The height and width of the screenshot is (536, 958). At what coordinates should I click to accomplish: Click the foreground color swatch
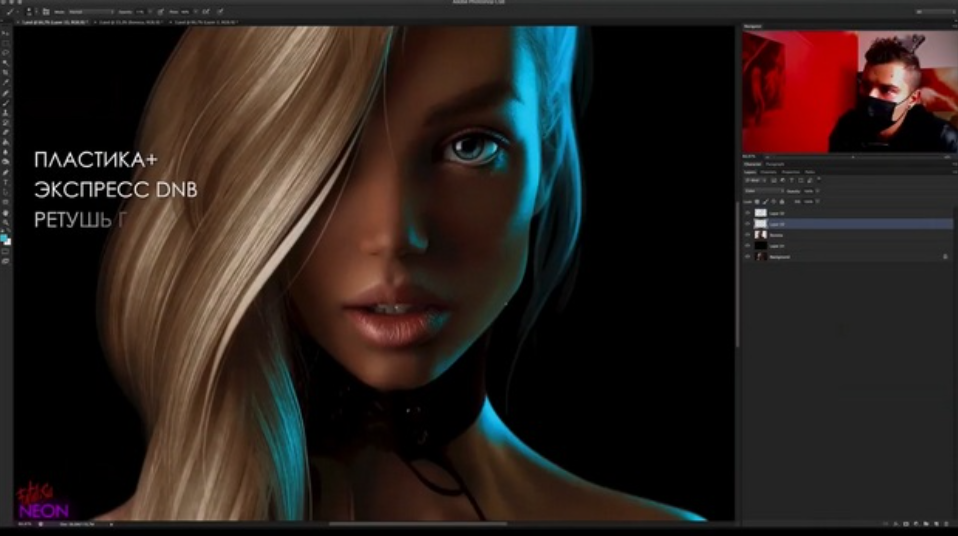(x=4, y=237)
